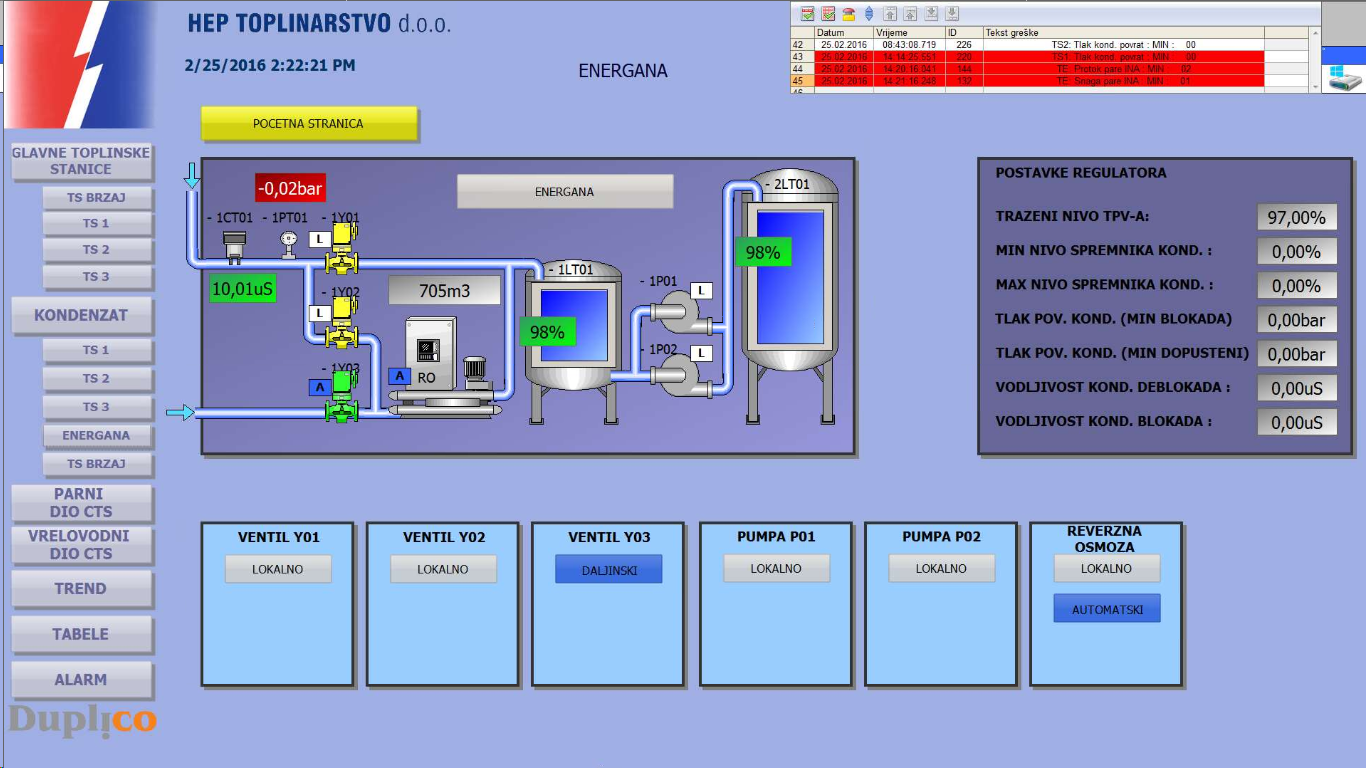The width and height of the screenshot is (1366, 768).
Task: Toggle VENTIL Y01 LOKALNO mode button
Action: tap(278, 569)
